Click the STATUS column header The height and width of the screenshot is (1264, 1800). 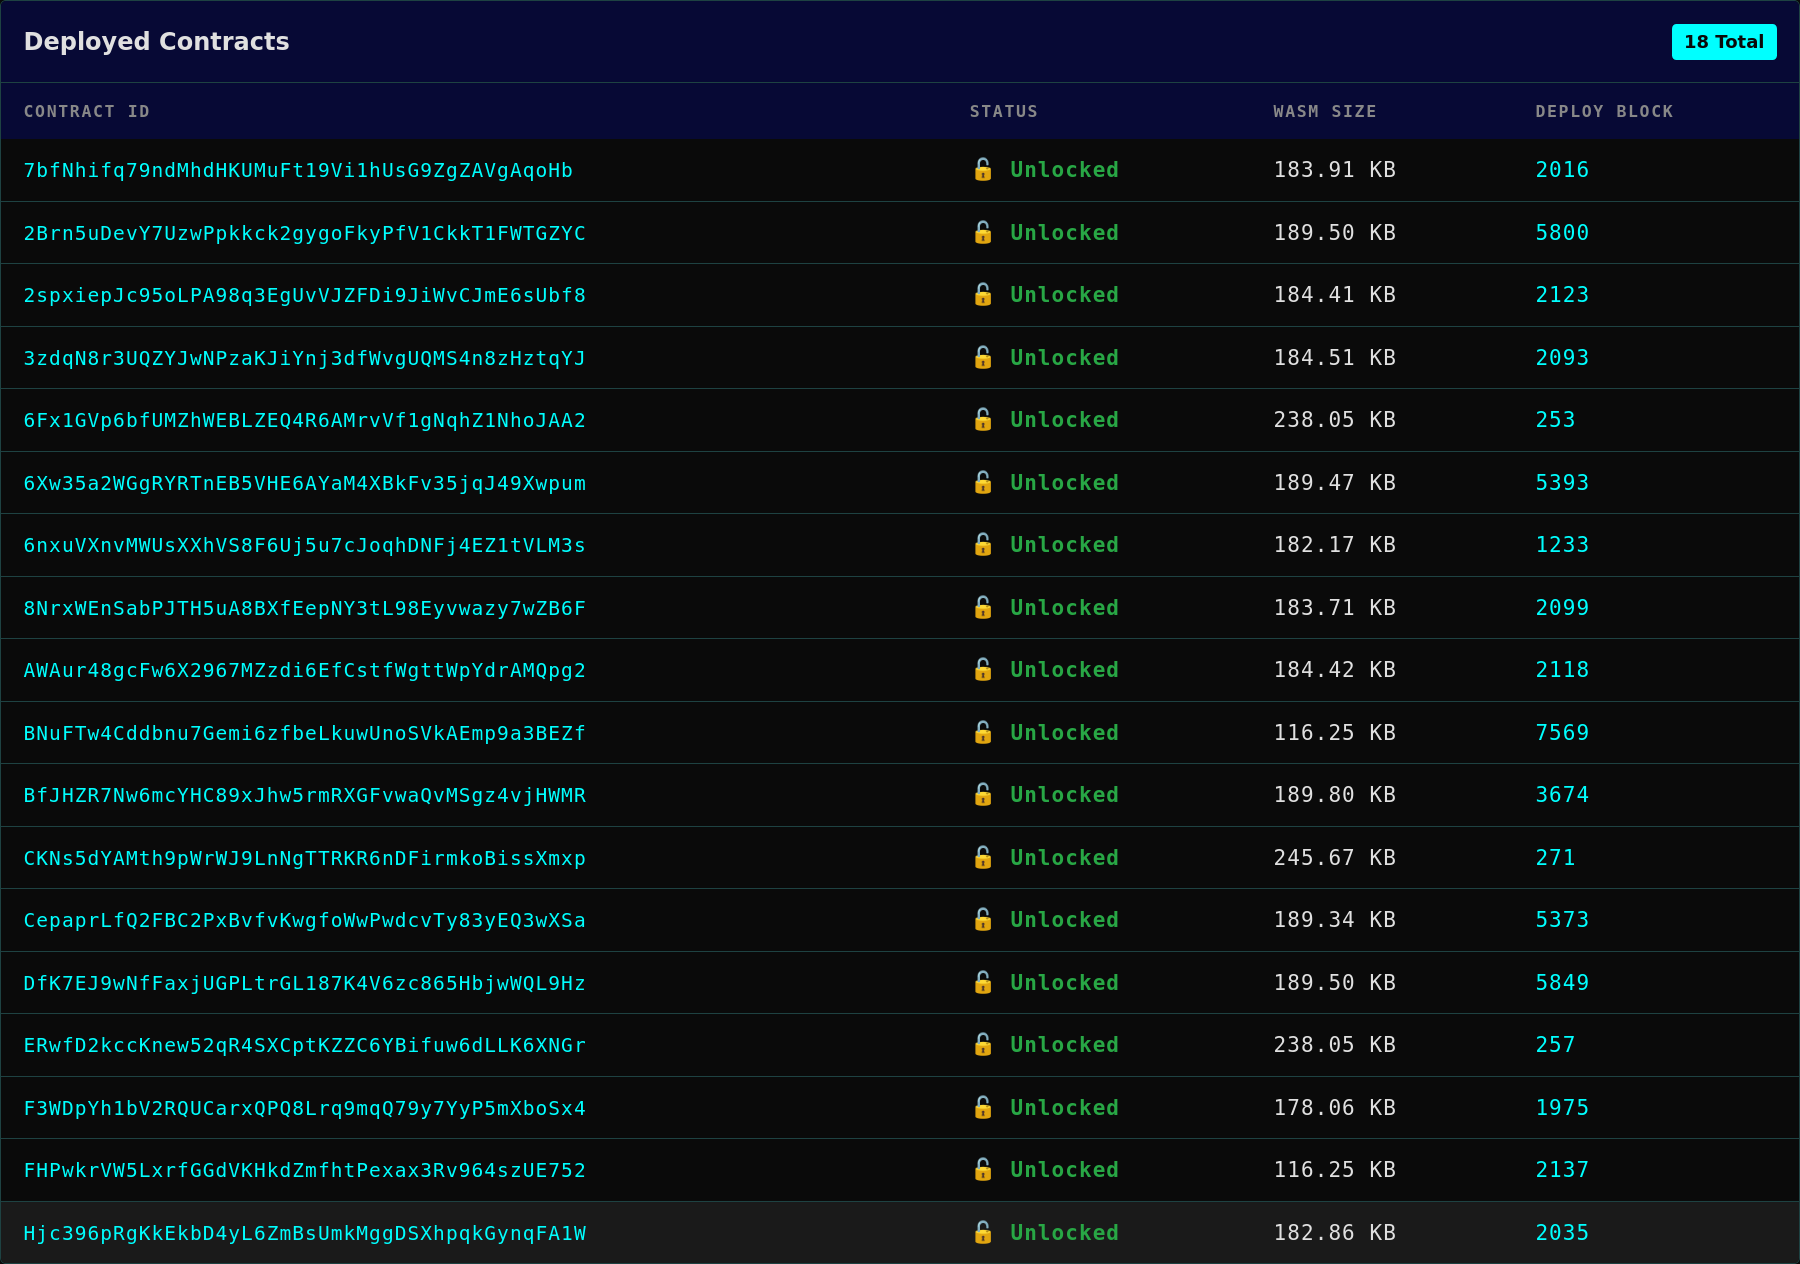pos(1004,111)
